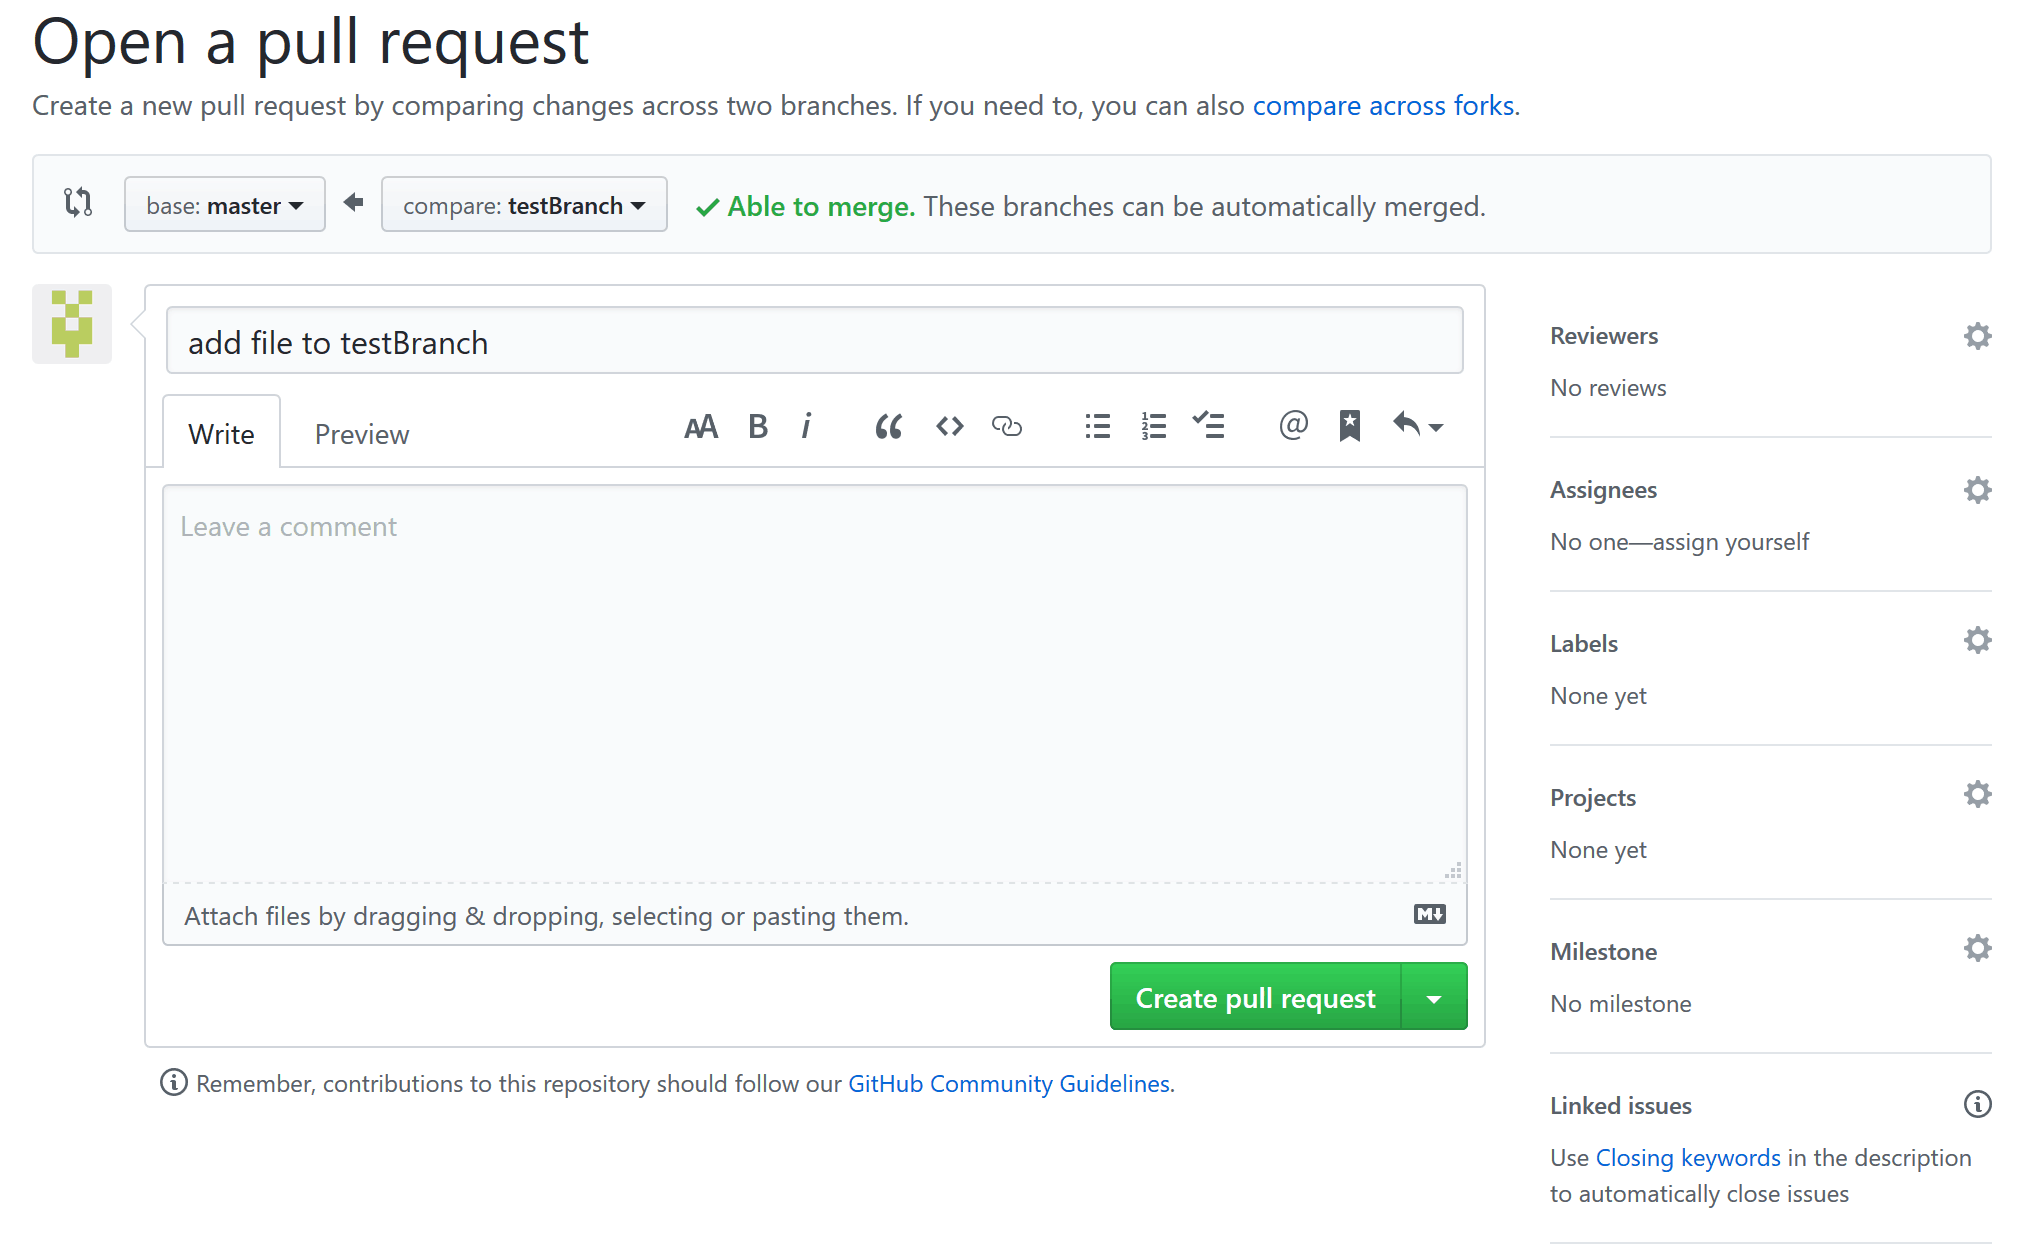Follow the compare across forks link
This screenshot has height=1252, width=2024.
(1384, 106)
